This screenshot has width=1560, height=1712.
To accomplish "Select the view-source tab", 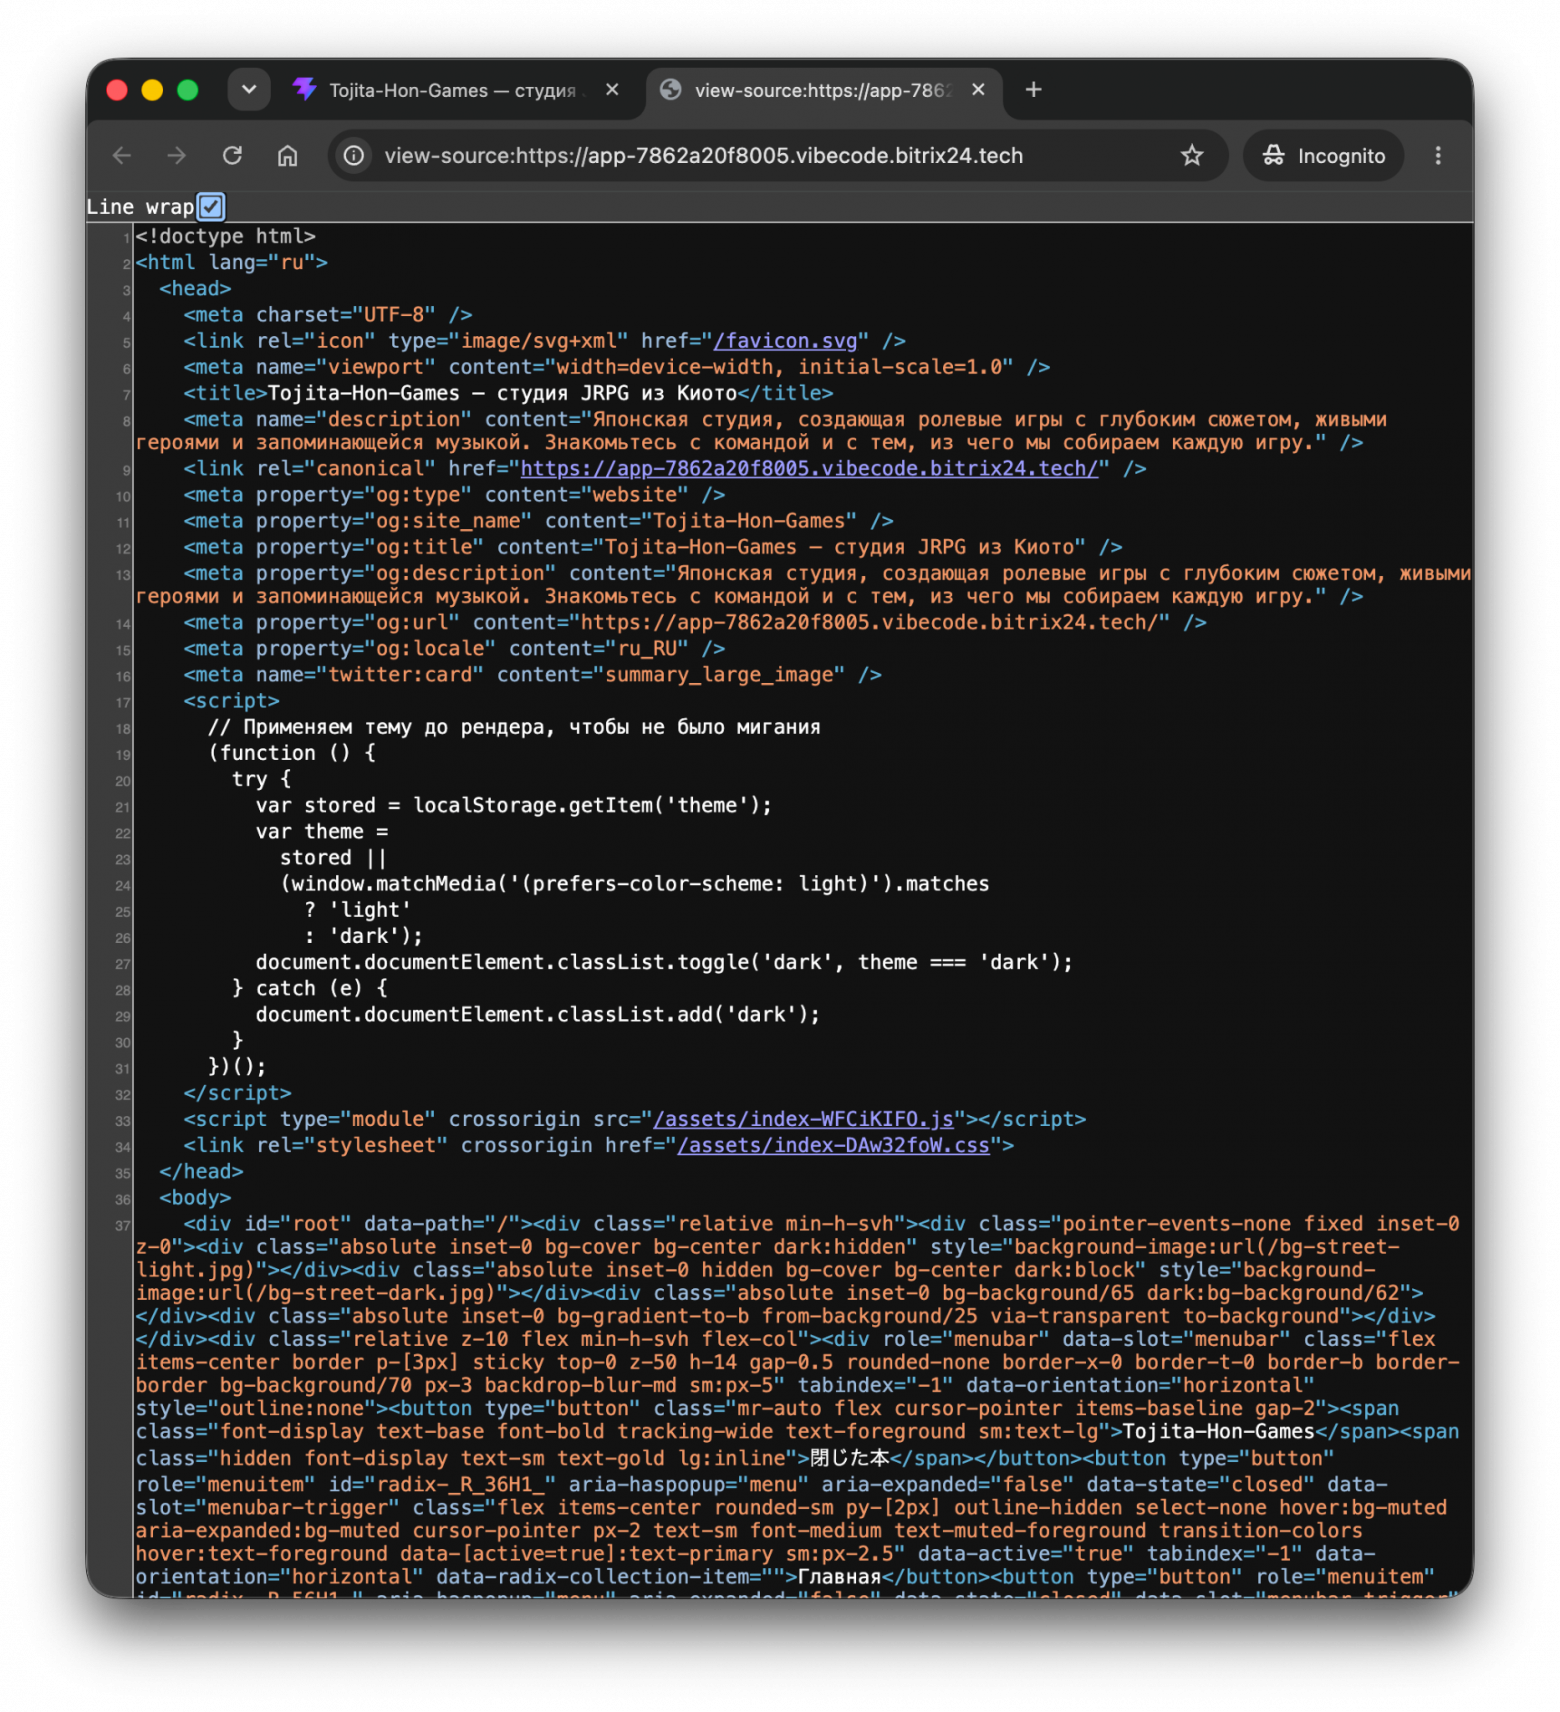I will pyautogui.click(x=822, y=90).
